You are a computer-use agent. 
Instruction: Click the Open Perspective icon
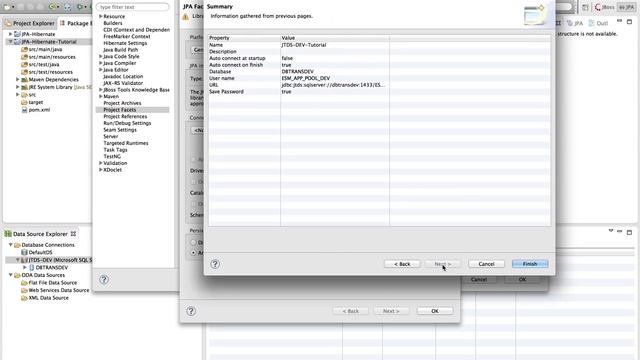tap(585, 7)
